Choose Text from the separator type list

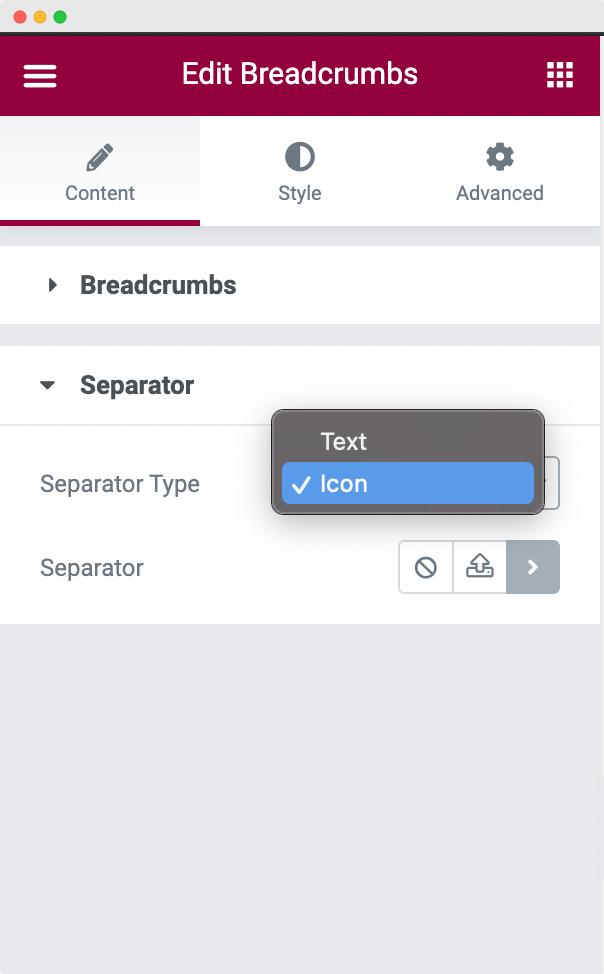click(x=343, y=441)
